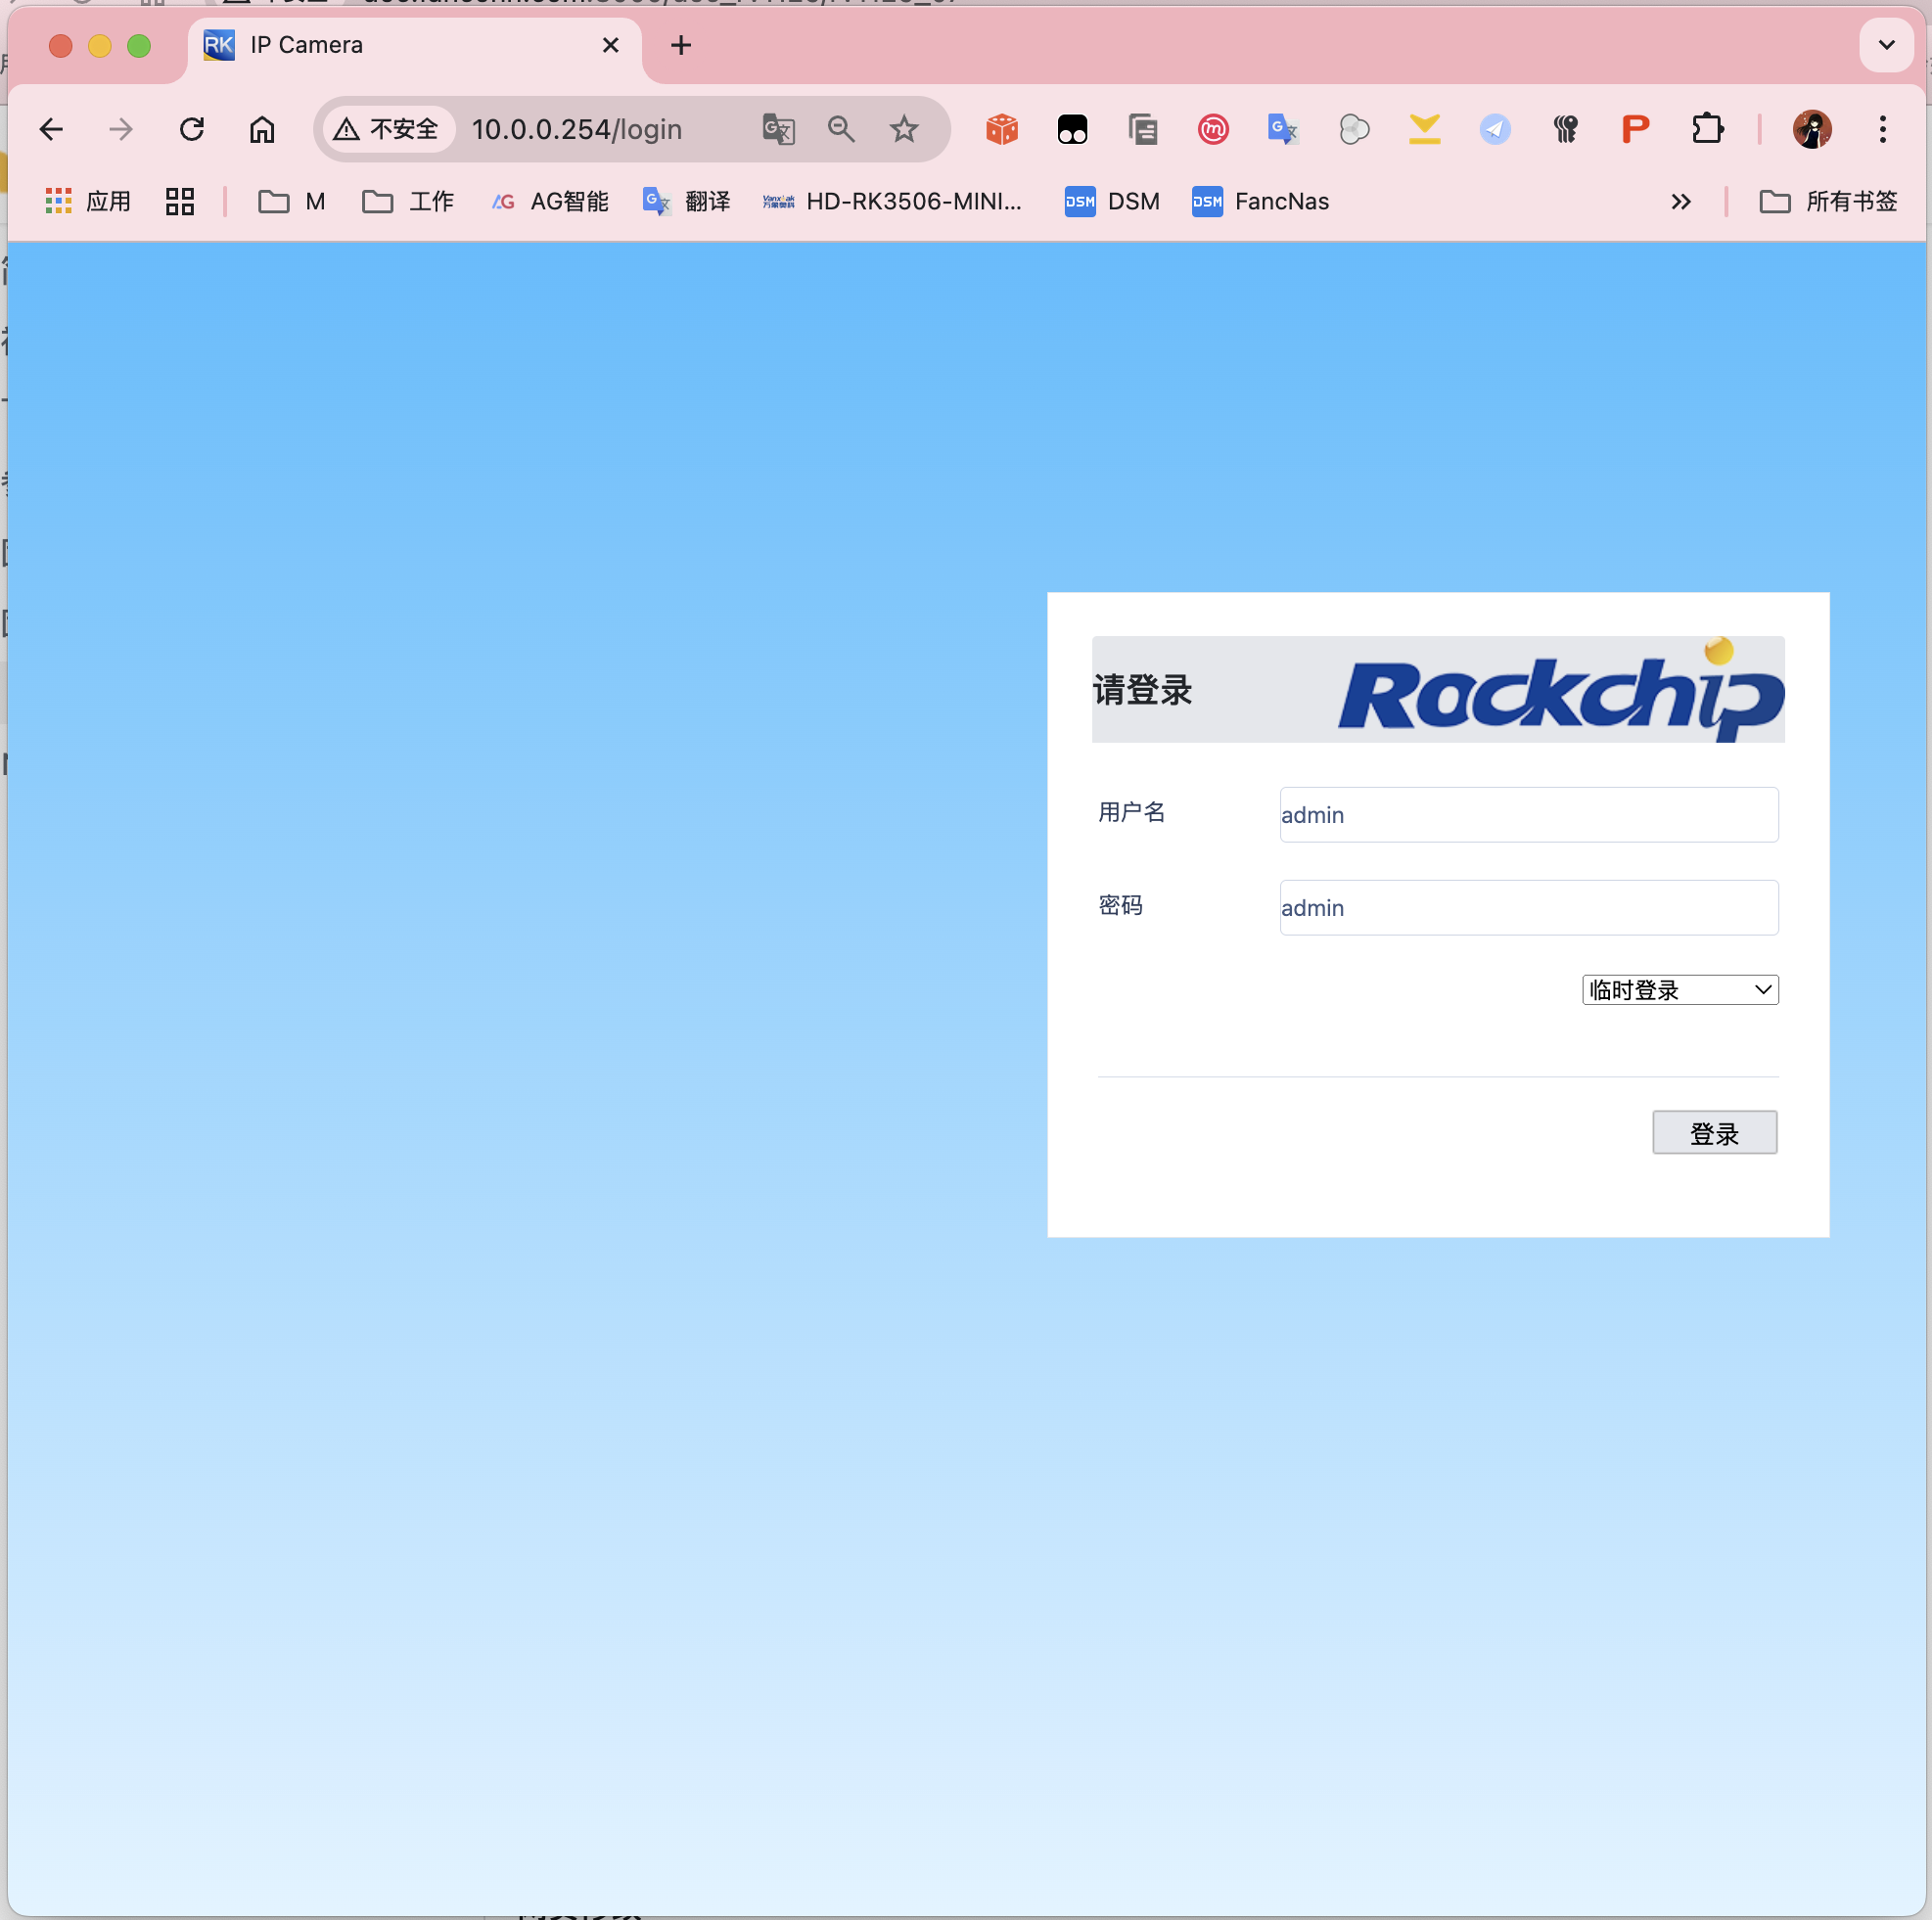
Task: Open the yellow download arrow extension icon
Action: pos(1425,129)
